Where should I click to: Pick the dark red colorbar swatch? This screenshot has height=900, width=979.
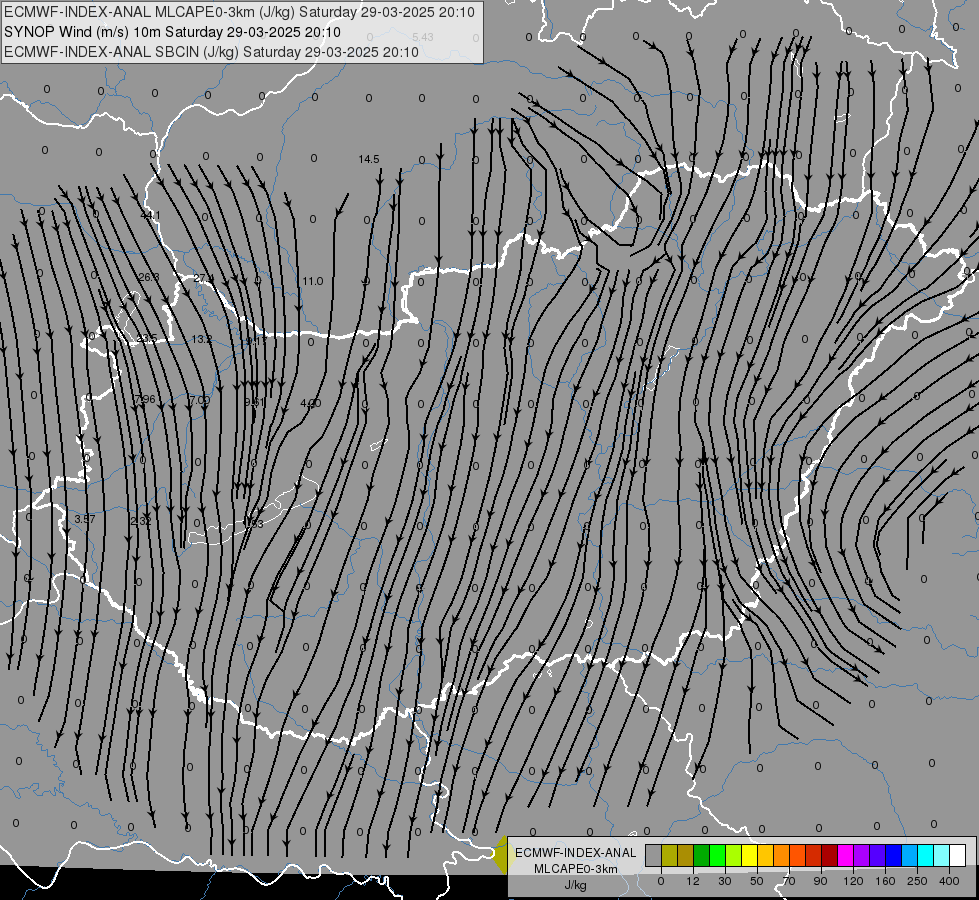(829, 855)
